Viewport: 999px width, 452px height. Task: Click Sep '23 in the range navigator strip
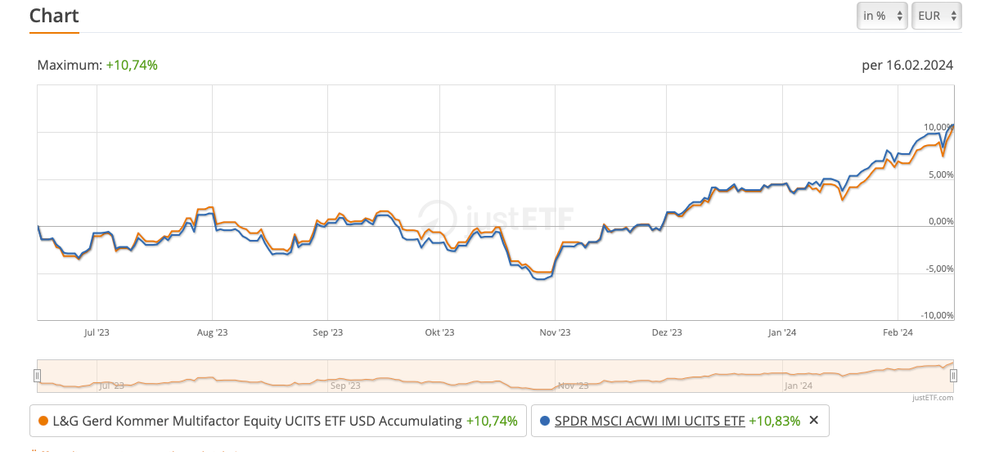point(343,384)
